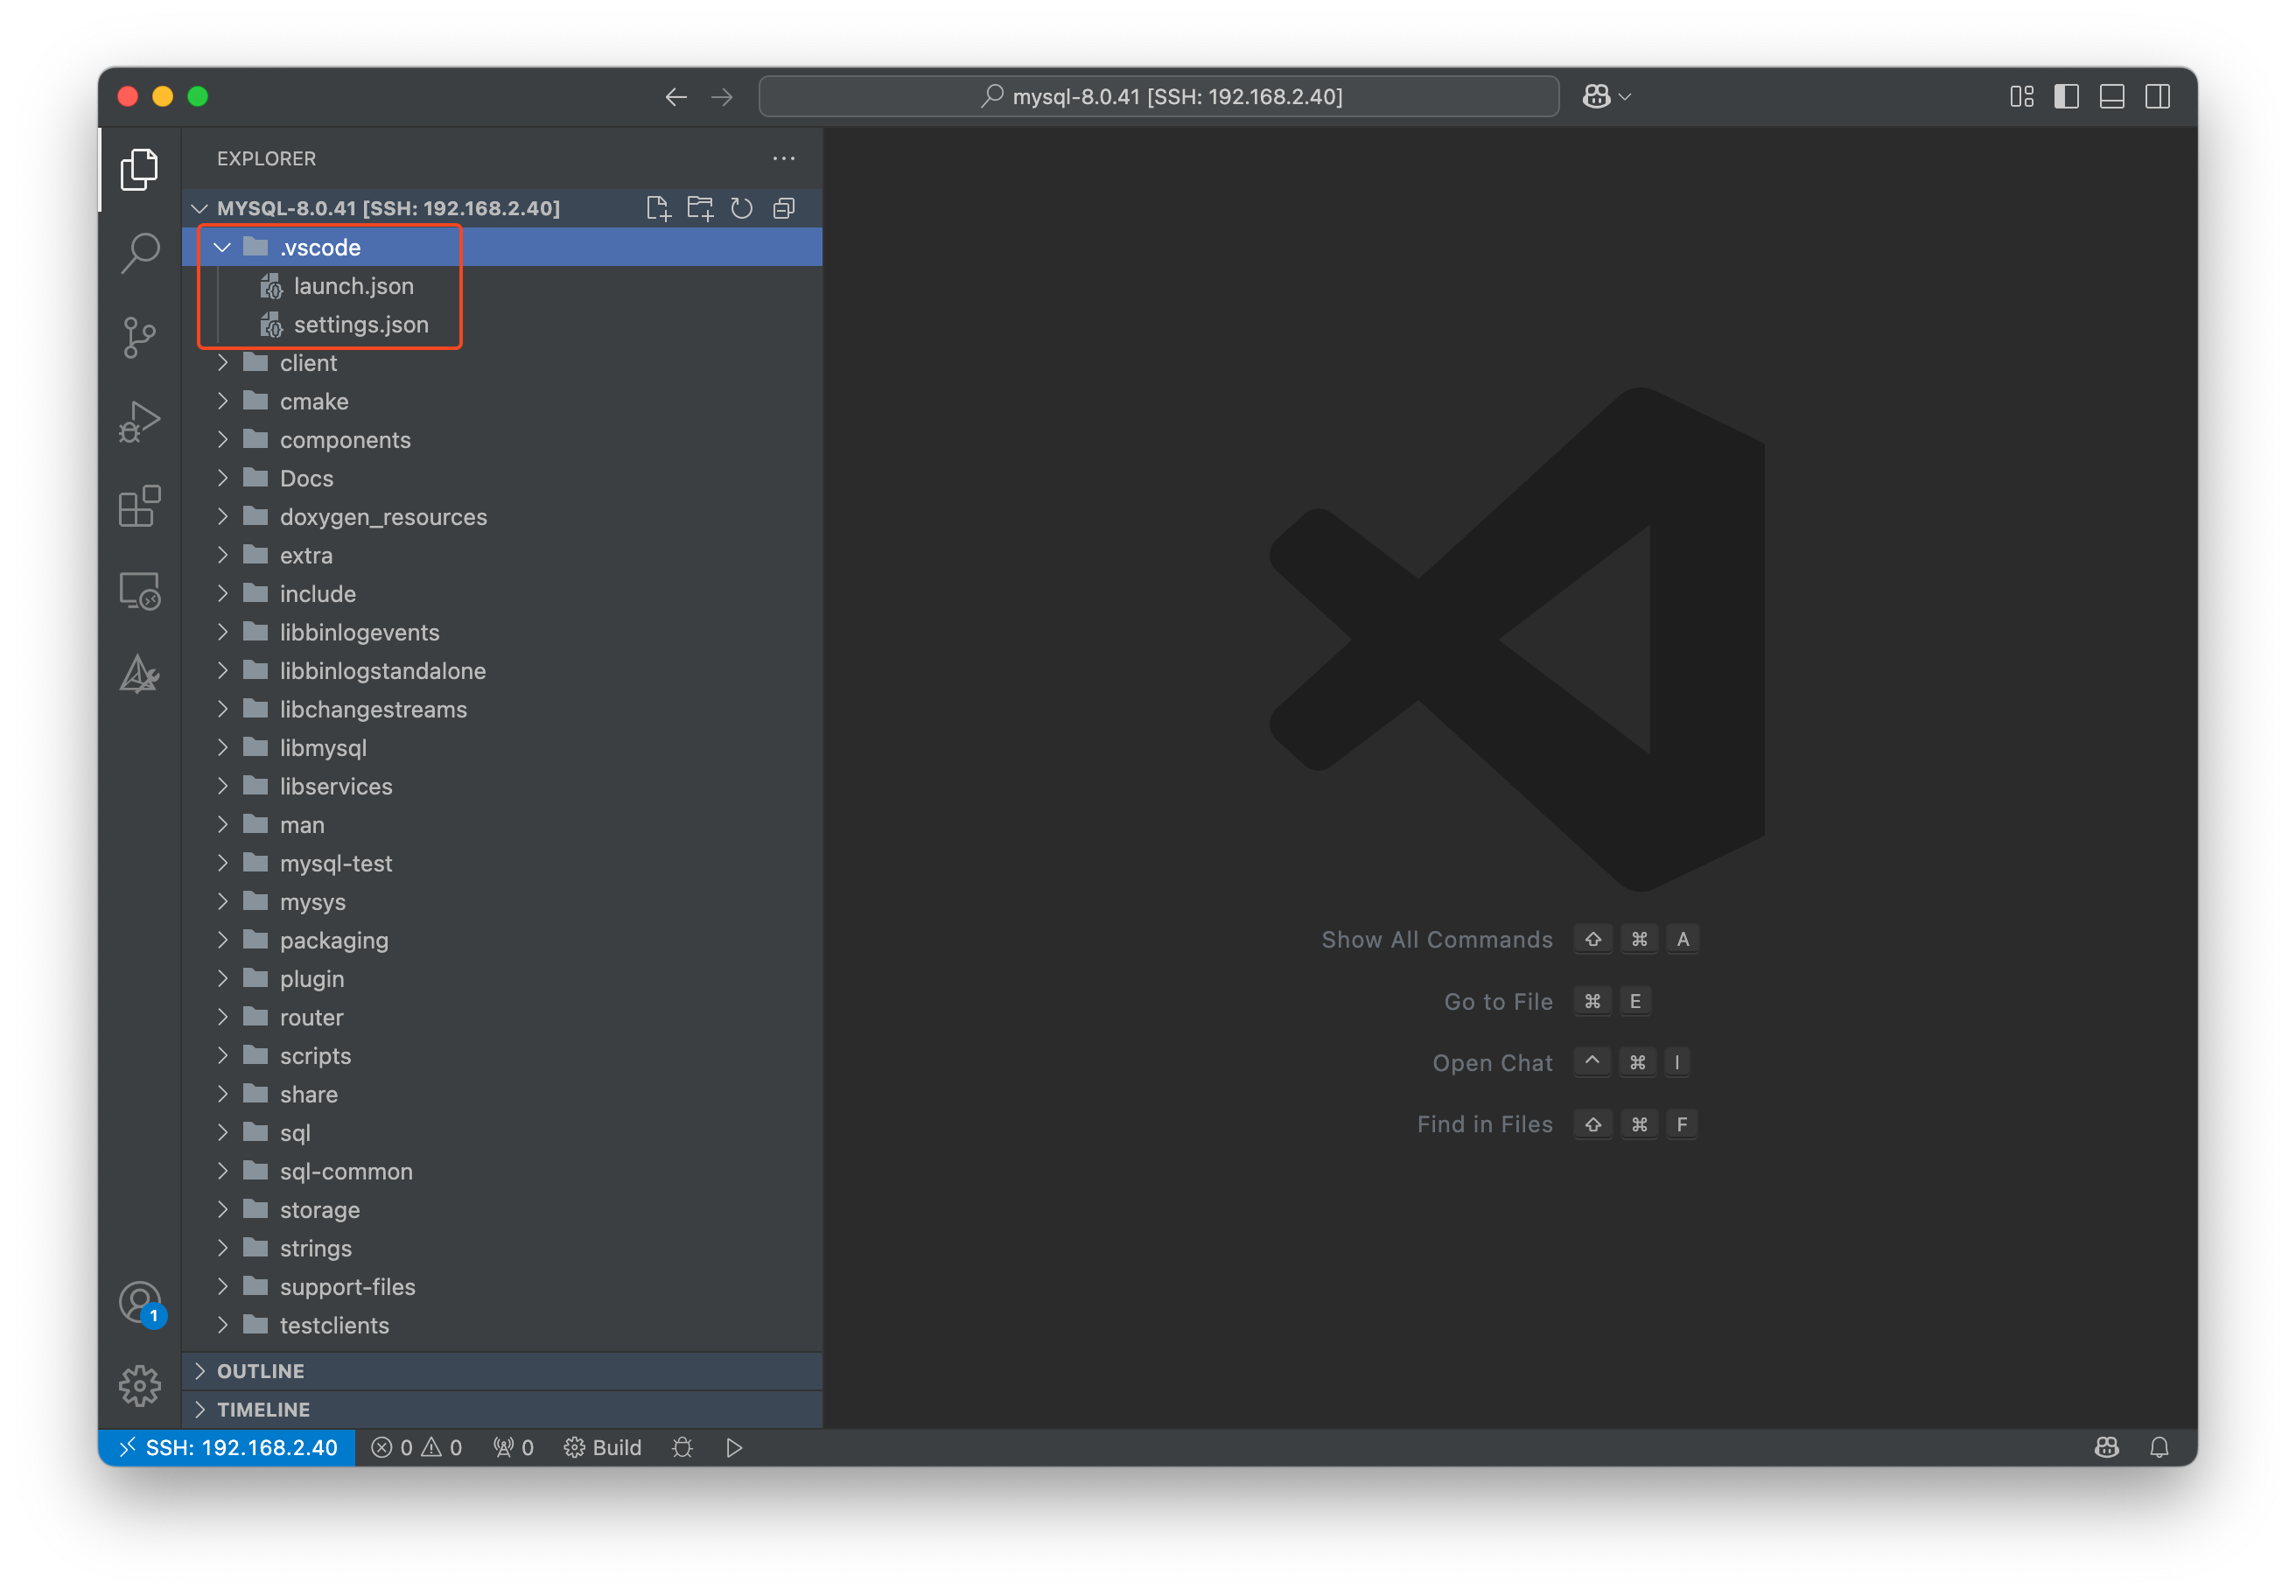Expand the OUTLINE section
The width and height of the screenshot is (2296, 1596).
502,1371
